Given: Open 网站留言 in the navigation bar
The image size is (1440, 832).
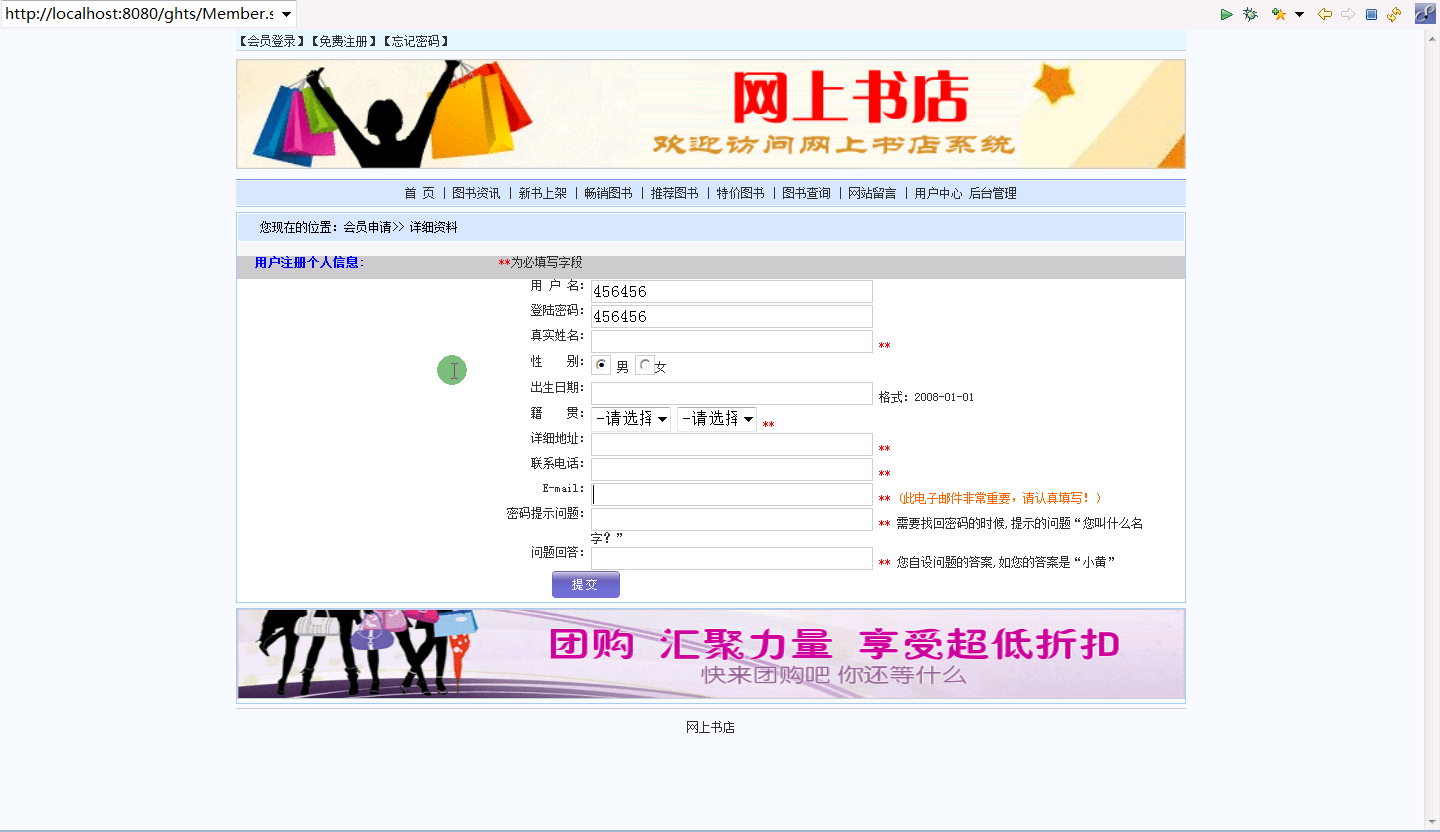Looking at the screenshot, I should [x=872, y=193].
